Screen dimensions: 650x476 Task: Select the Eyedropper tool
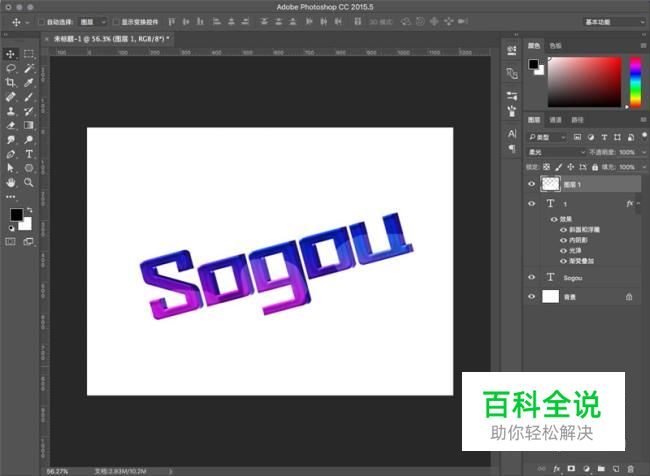(29, 83)
